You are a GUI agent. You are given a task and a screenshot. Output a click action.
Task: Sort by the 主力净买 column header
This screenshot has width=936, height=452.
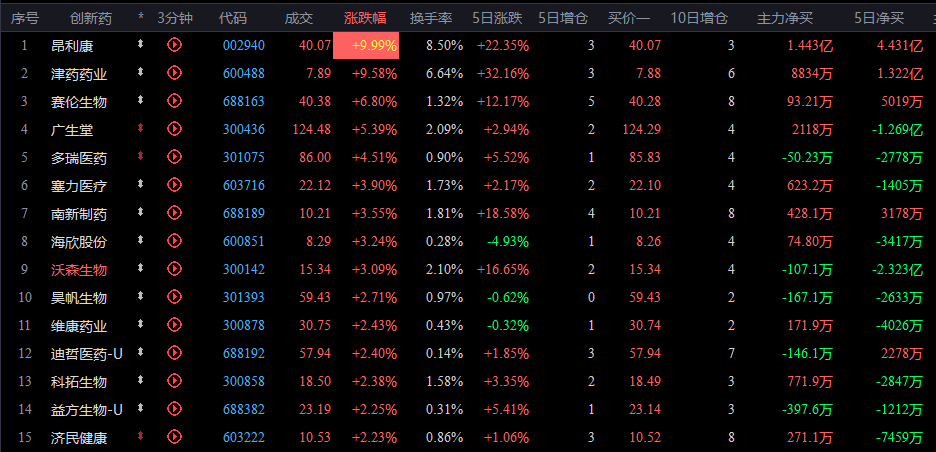pyautogui.click(x=785, y=19)
